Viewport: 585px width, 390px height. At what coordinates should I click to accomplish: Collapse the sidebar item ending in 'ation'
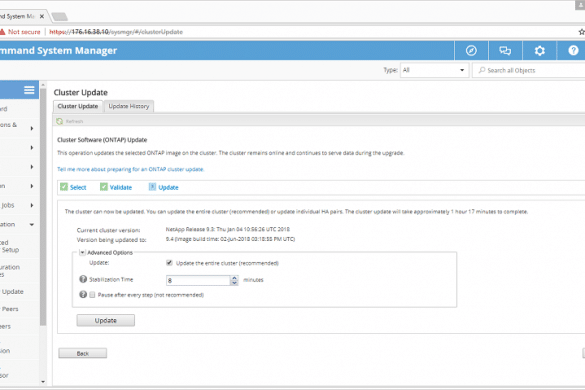[32, 225]
